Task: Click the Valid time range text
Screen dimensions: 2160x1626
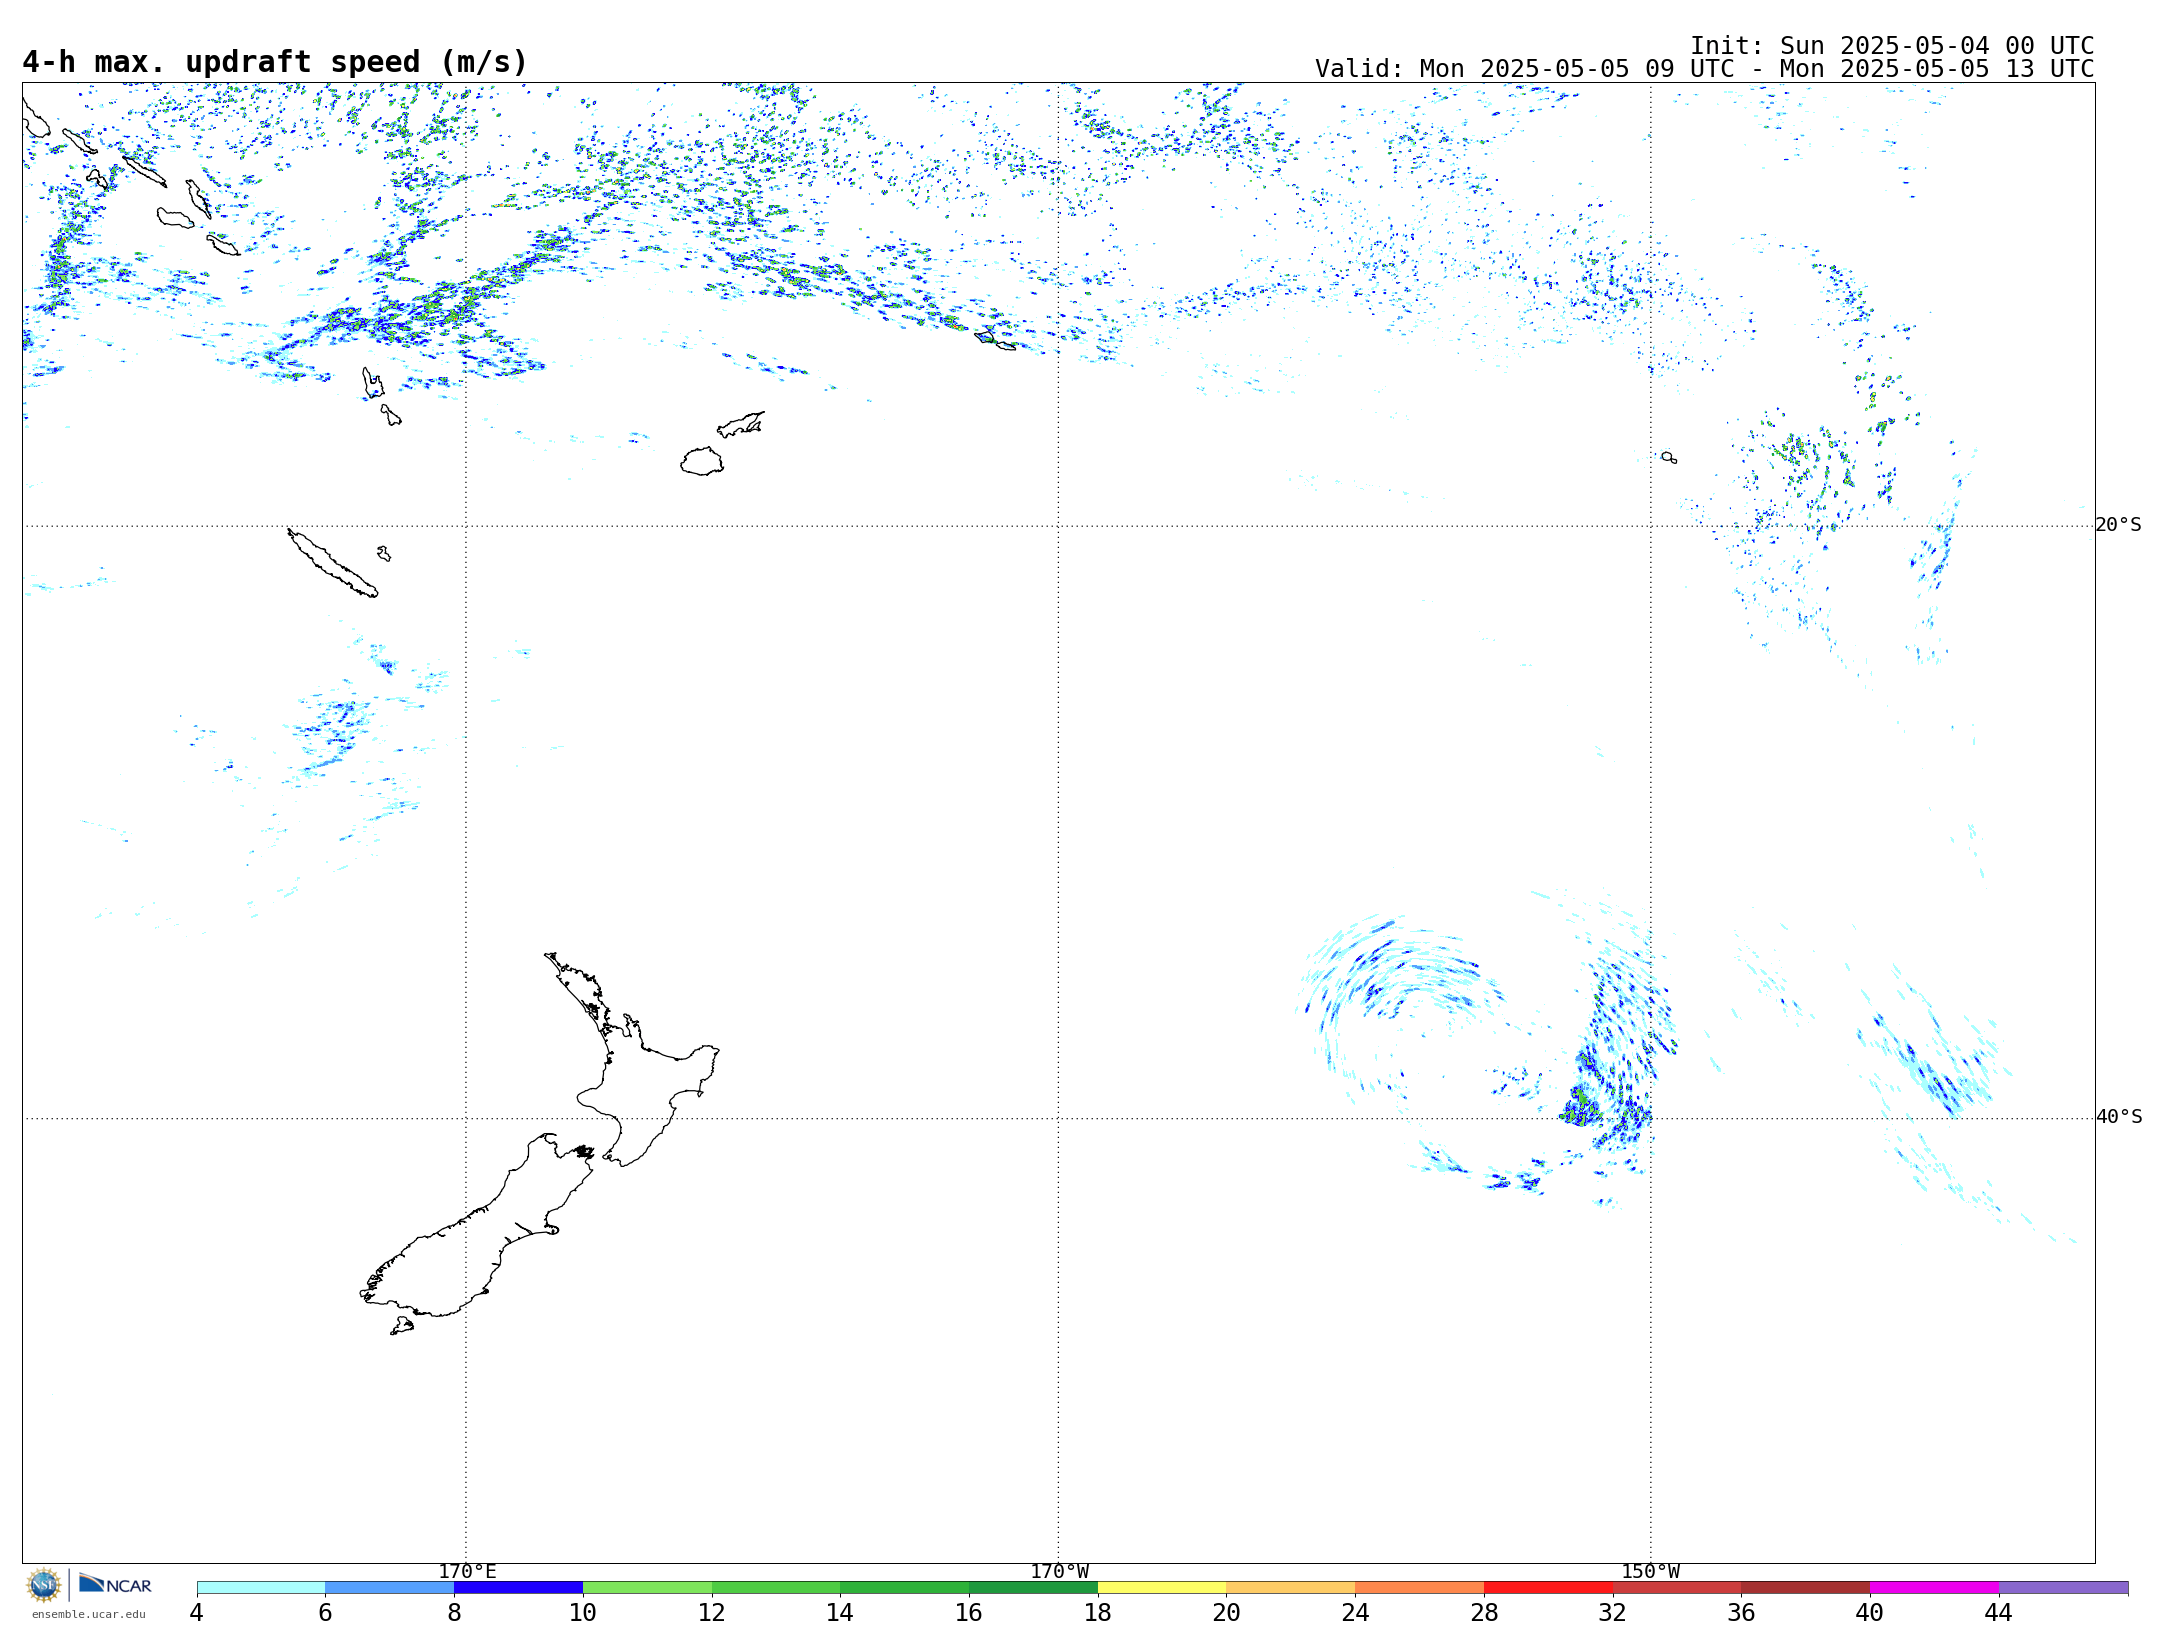Action: (1703, 69)
